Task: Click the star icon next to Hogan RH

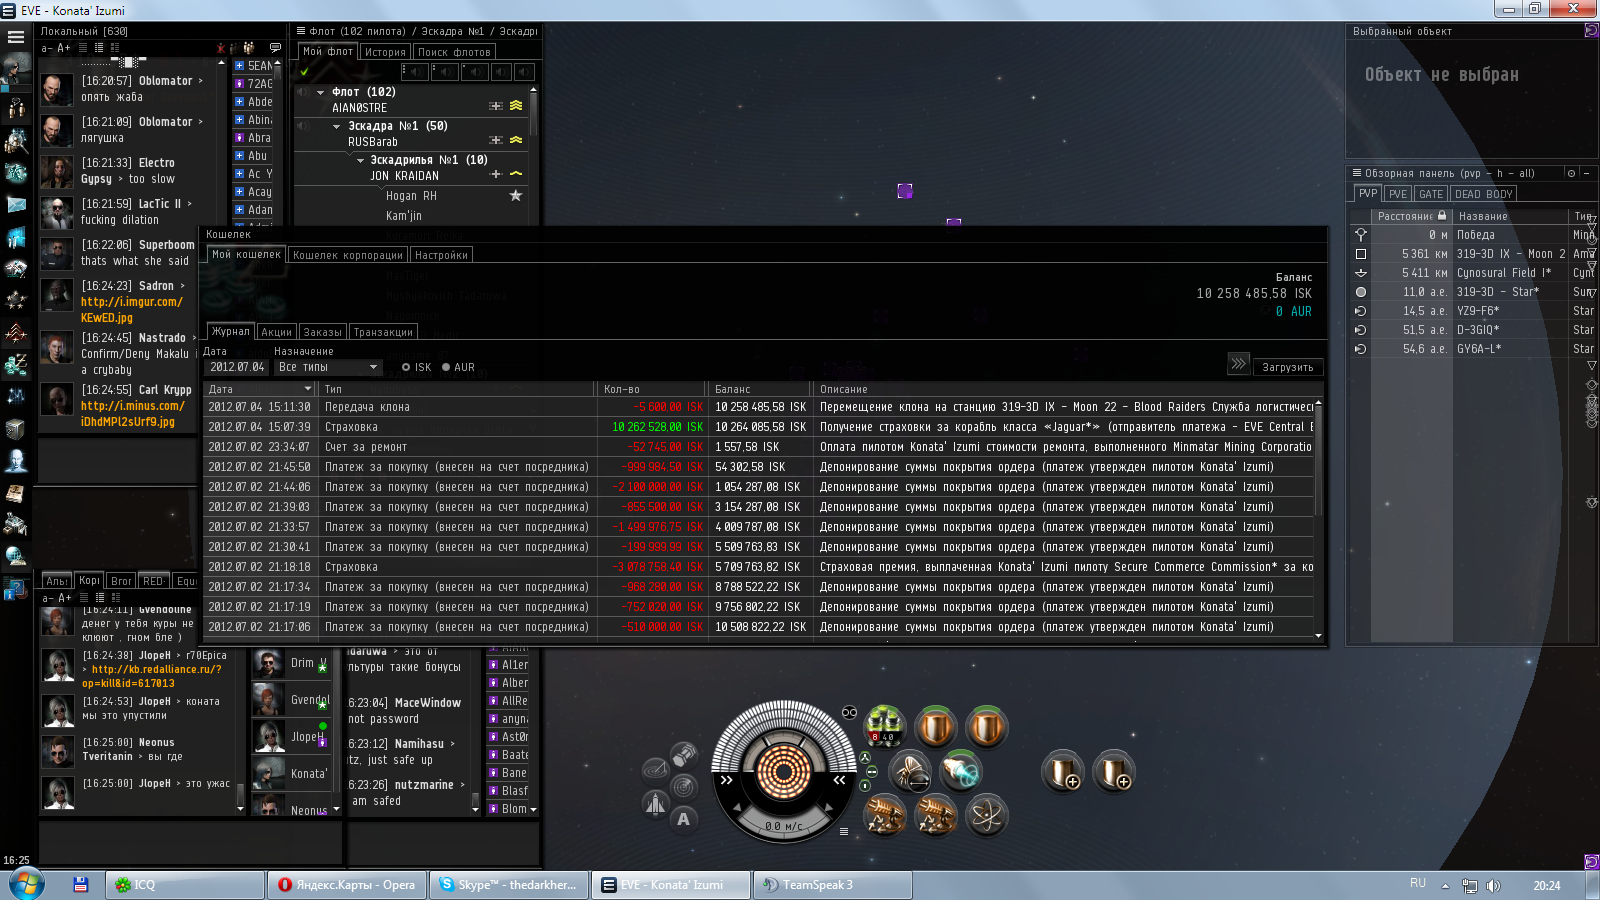Action: (x=516, y=195)
